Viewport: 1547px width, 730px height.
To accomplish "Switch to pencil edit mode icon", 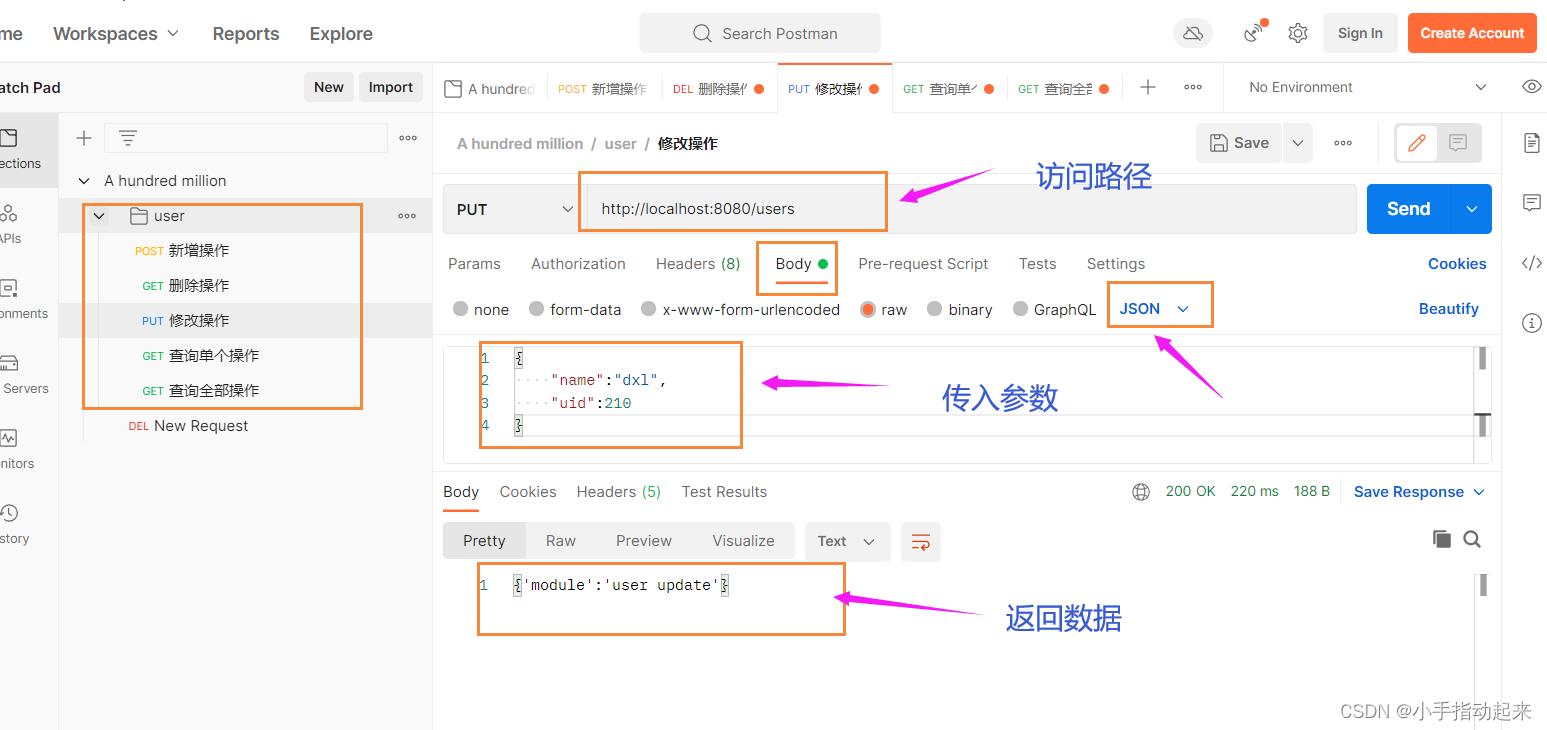I will point(1416,143).
